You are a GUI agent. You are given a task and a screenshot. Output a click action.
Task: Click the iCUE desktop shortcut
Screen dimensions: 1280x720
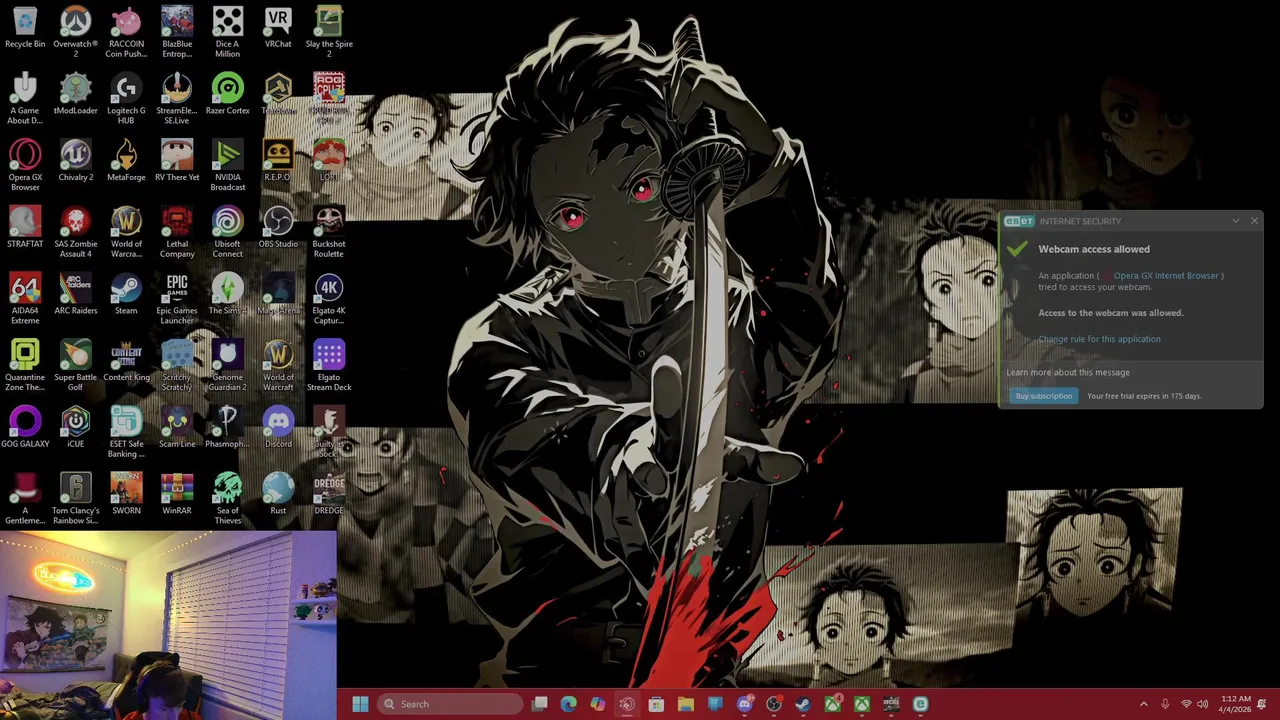(75, 427)
